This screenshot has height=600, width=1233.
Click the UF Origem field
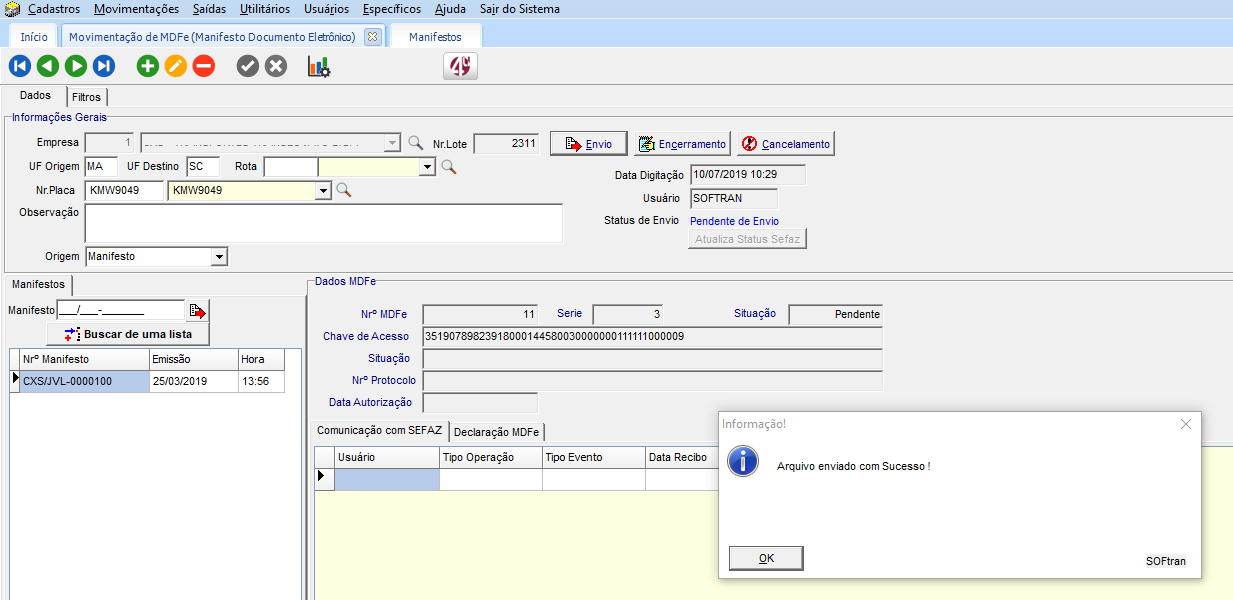[102, 166]
